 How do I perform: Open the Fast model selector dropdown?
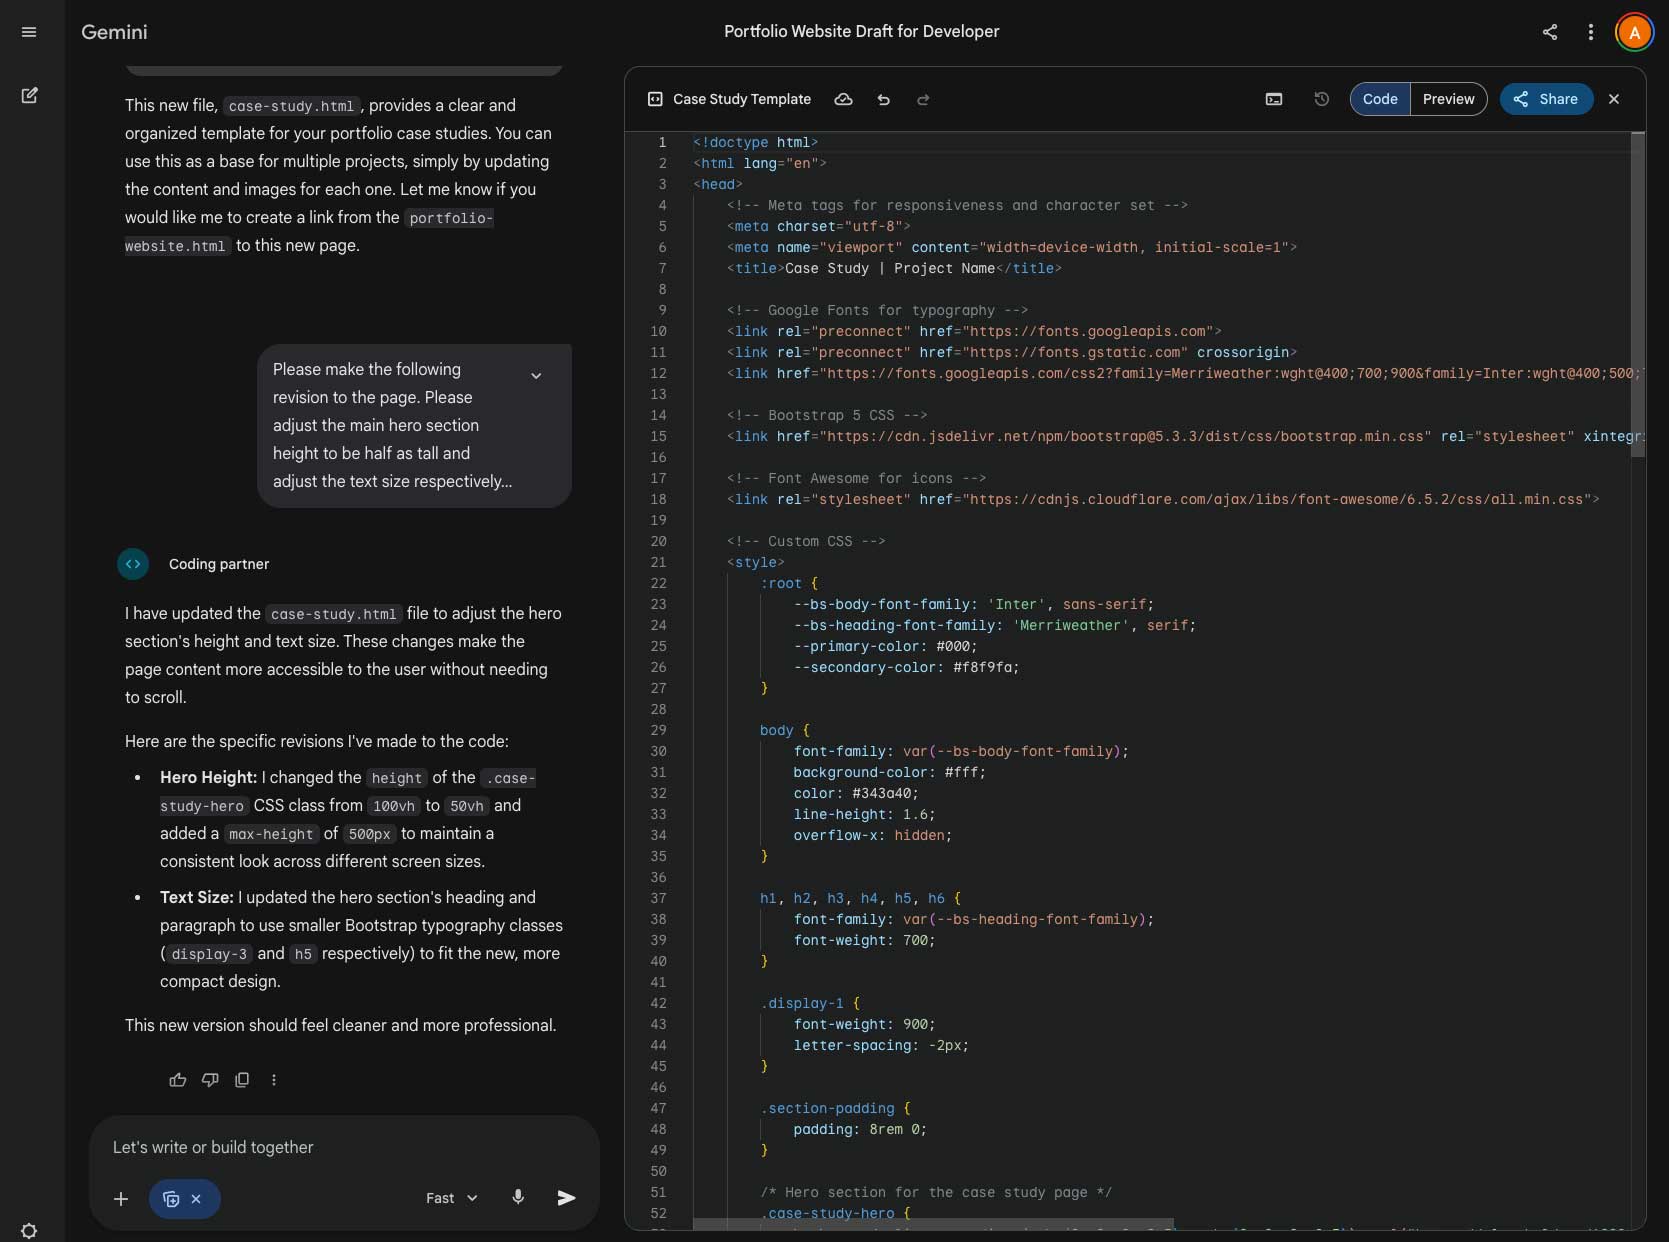452,1198
